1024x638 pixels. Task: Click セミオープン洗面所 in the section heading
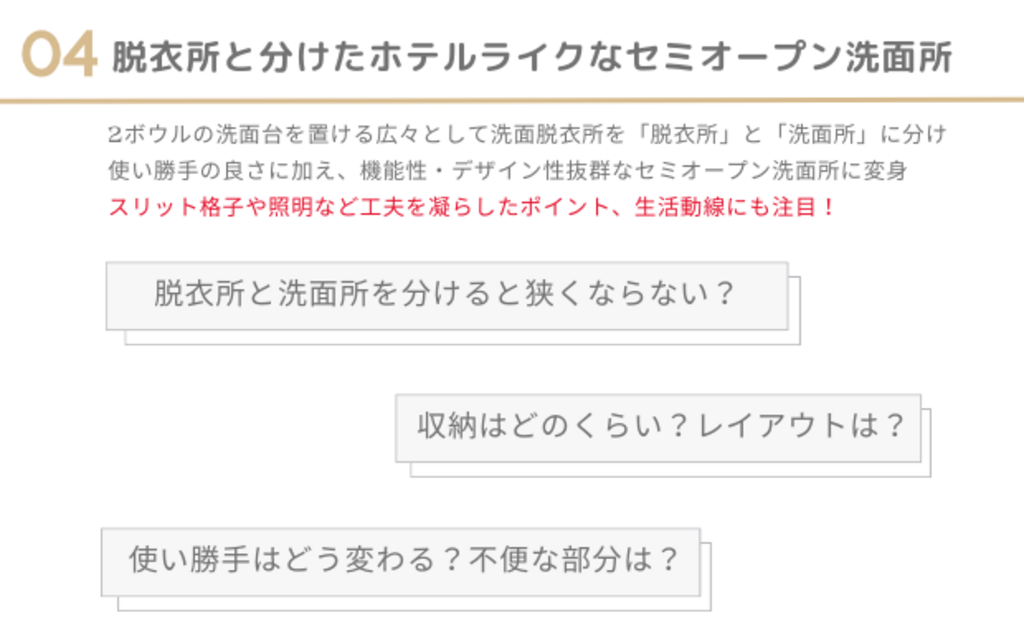point(783,58)
